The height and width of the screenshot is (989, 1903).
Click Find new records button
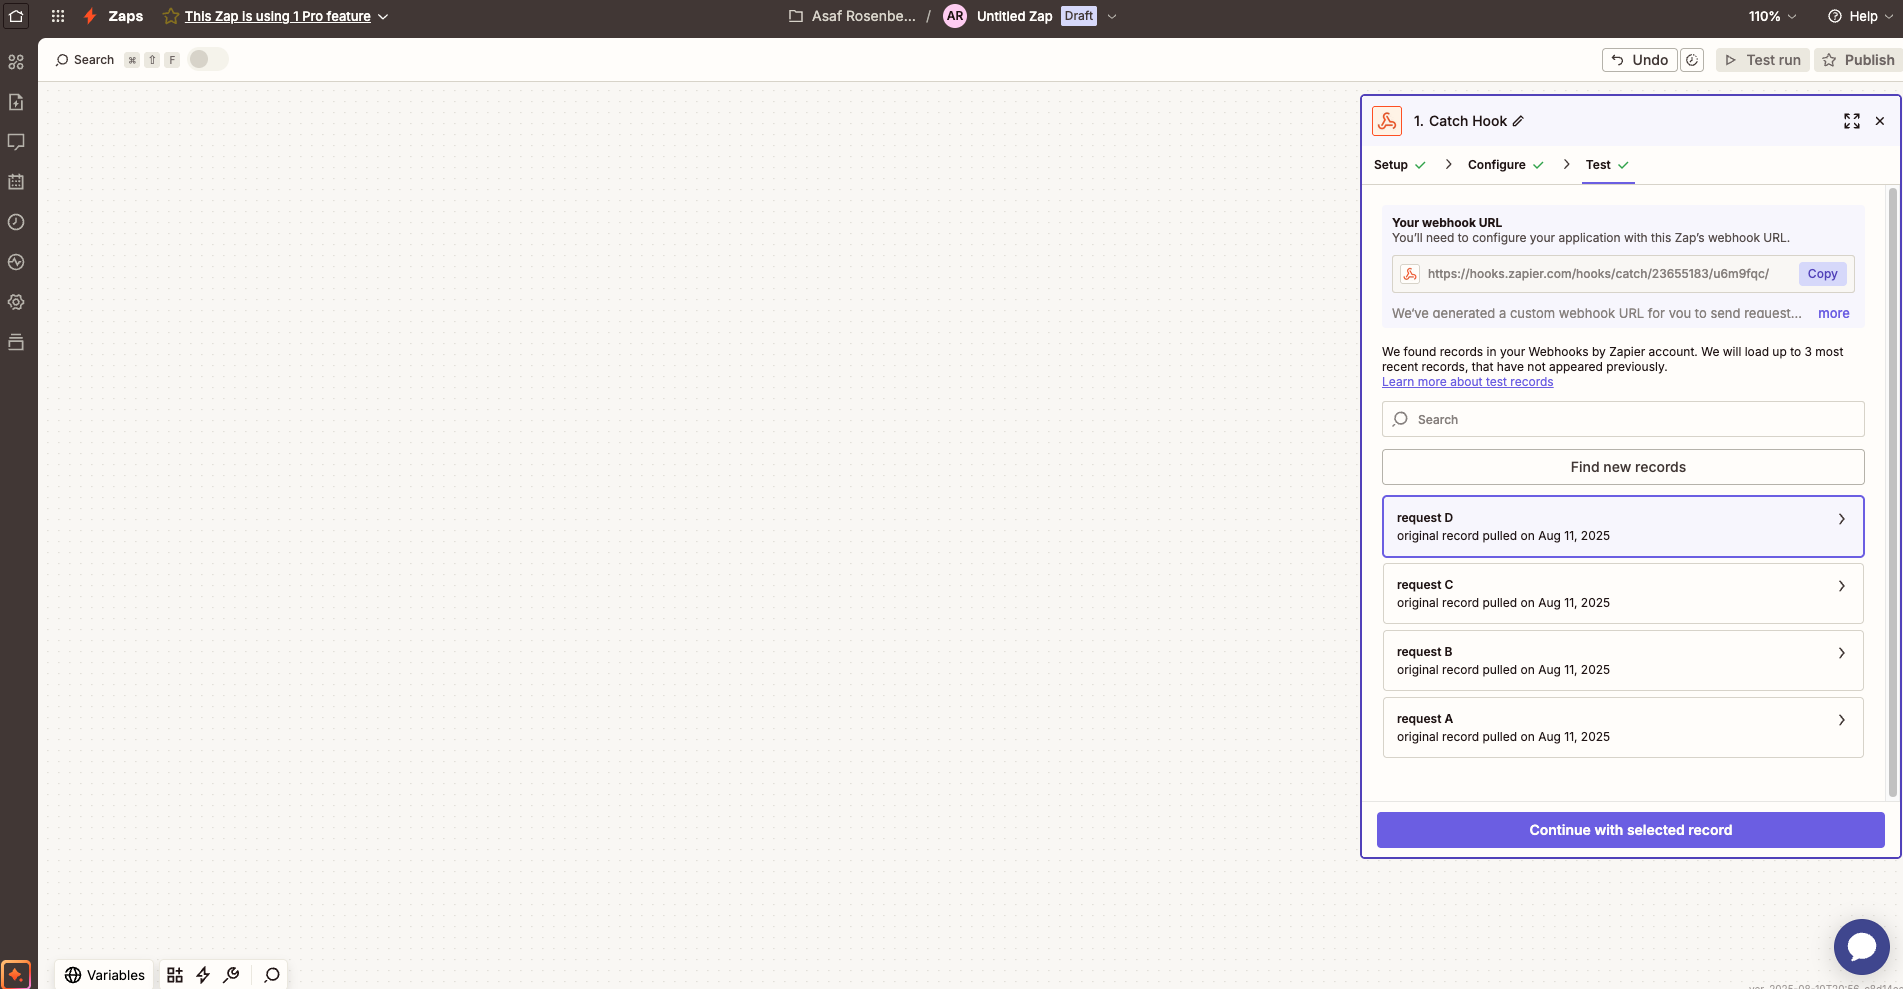coord(1623,467)
